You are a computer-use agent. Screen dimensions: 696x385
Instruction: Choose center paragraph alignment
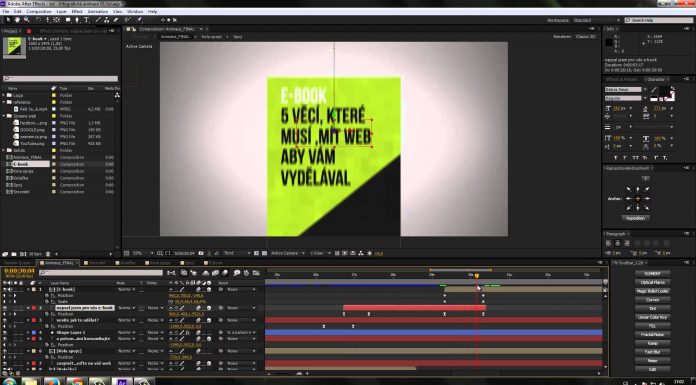(617, 243)
